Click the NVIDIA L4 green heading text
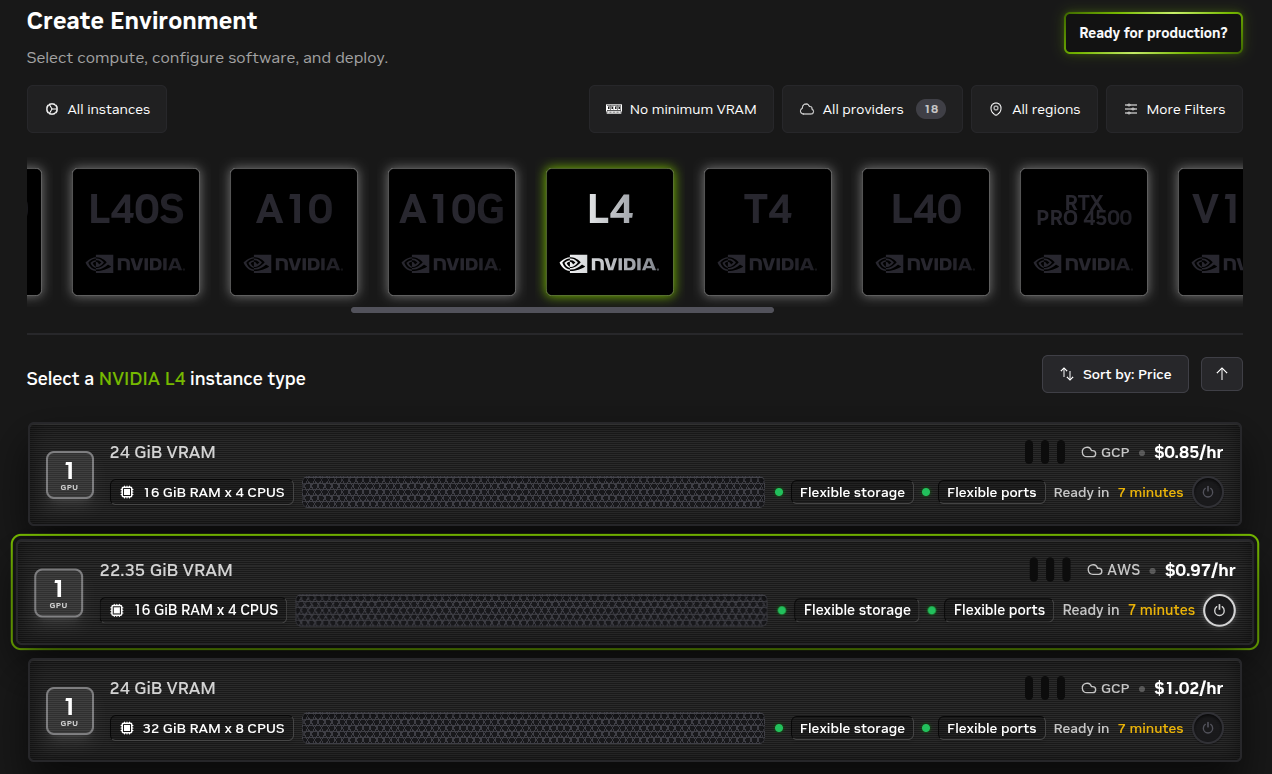Image resolution: width=1272 pixels, height=774 pixels. coord(142,379)
